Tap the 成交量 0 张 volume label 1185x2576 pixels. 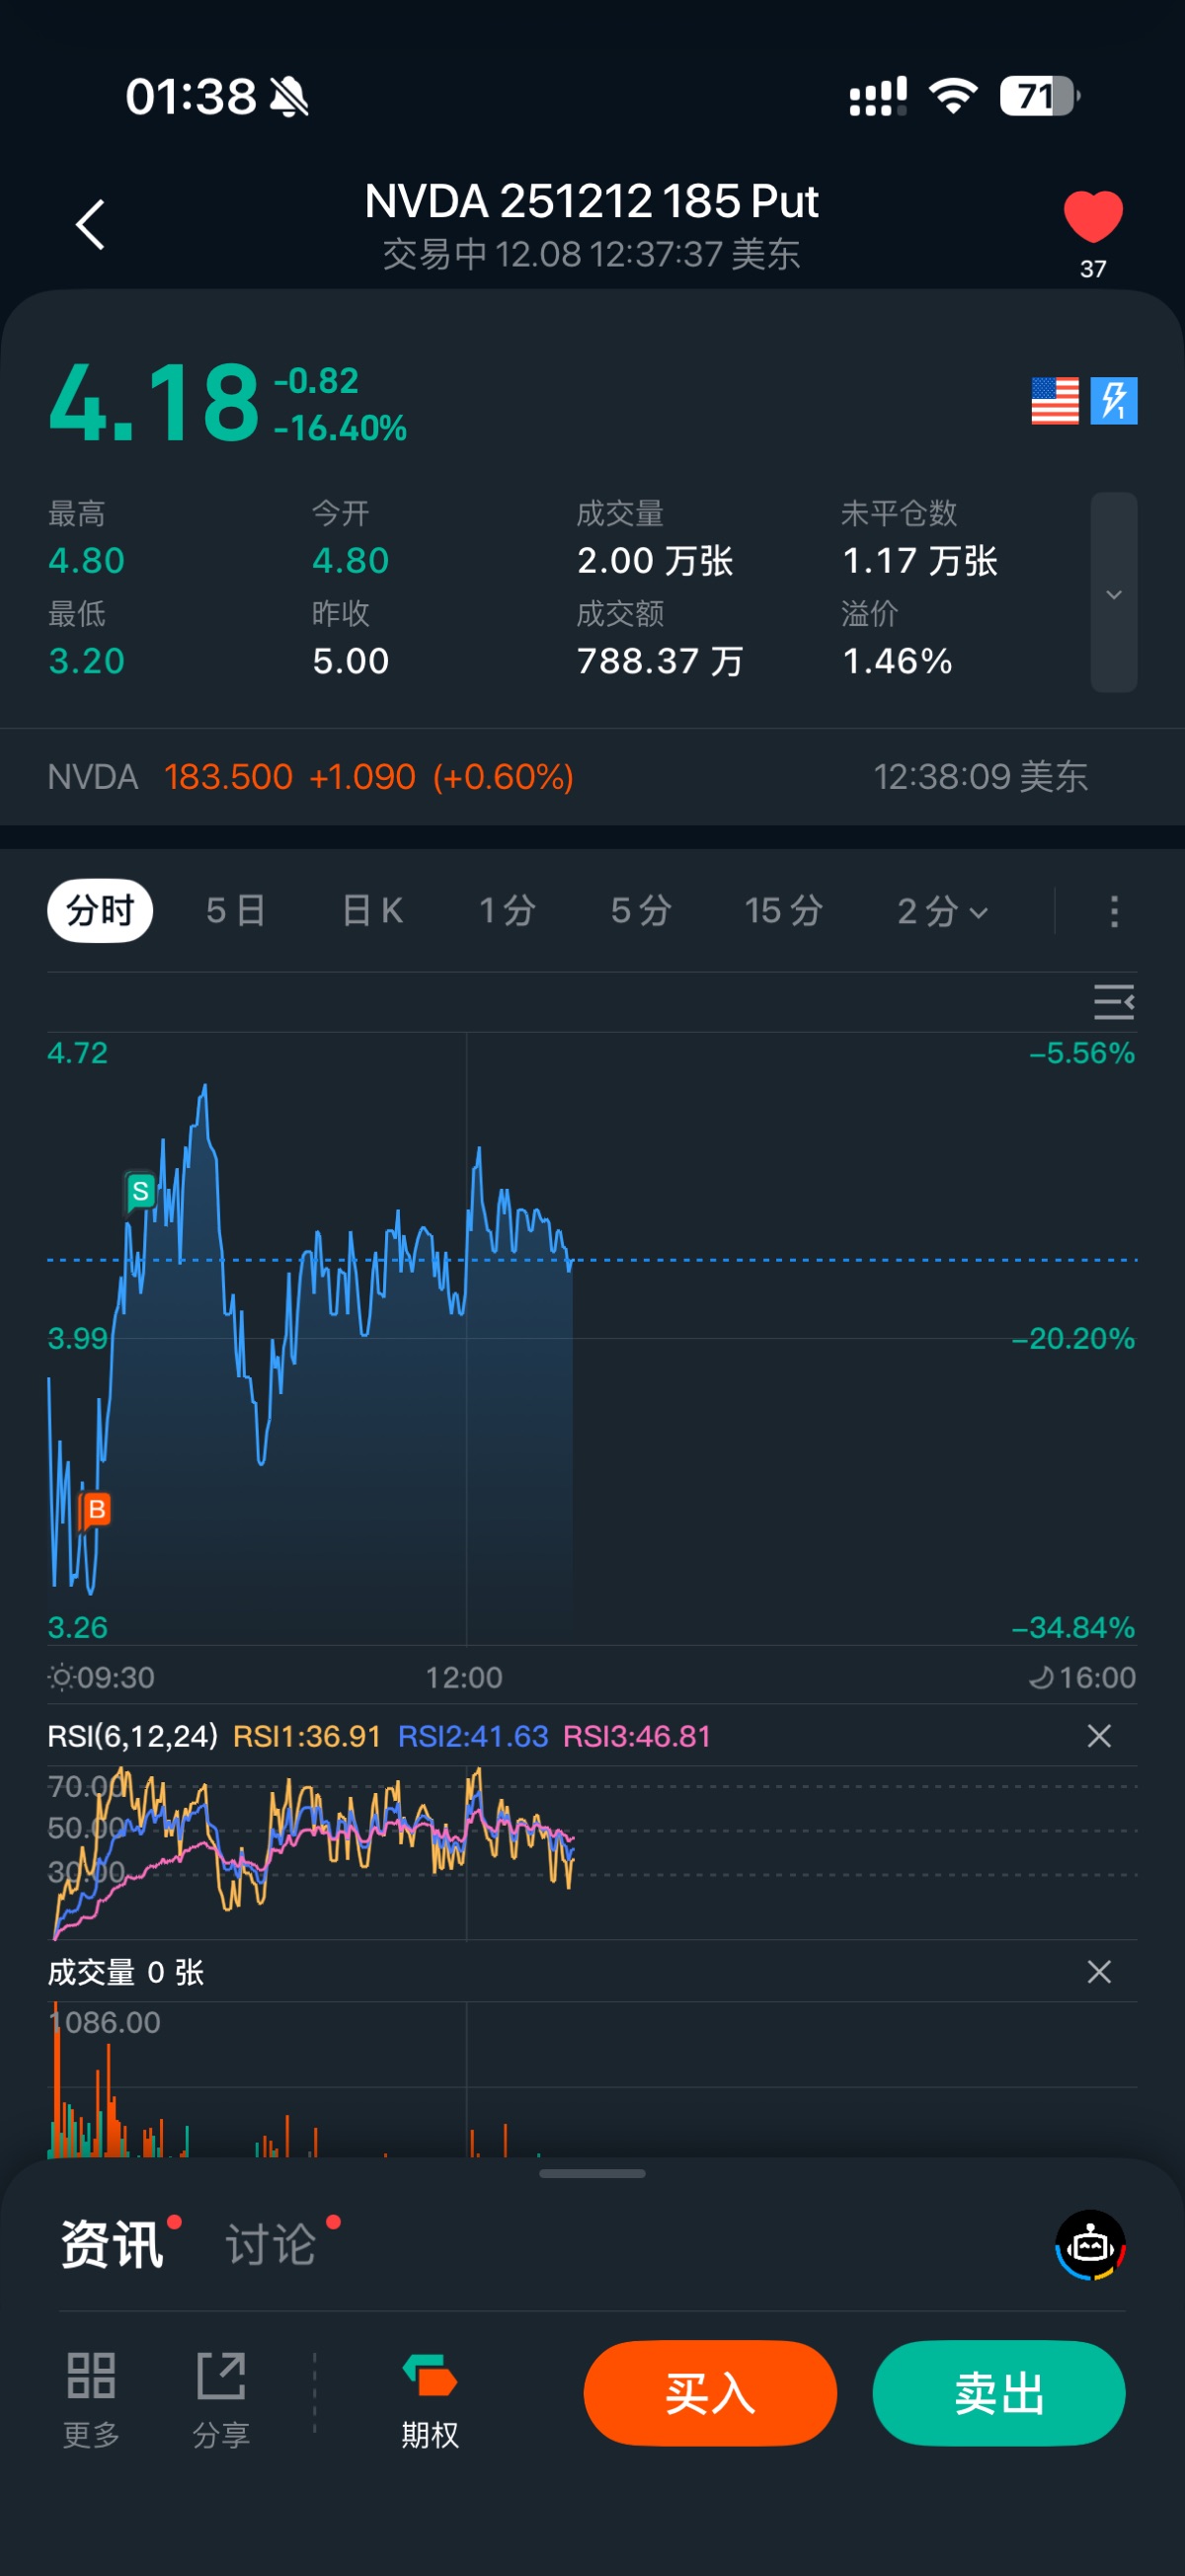click(126, 1972)
